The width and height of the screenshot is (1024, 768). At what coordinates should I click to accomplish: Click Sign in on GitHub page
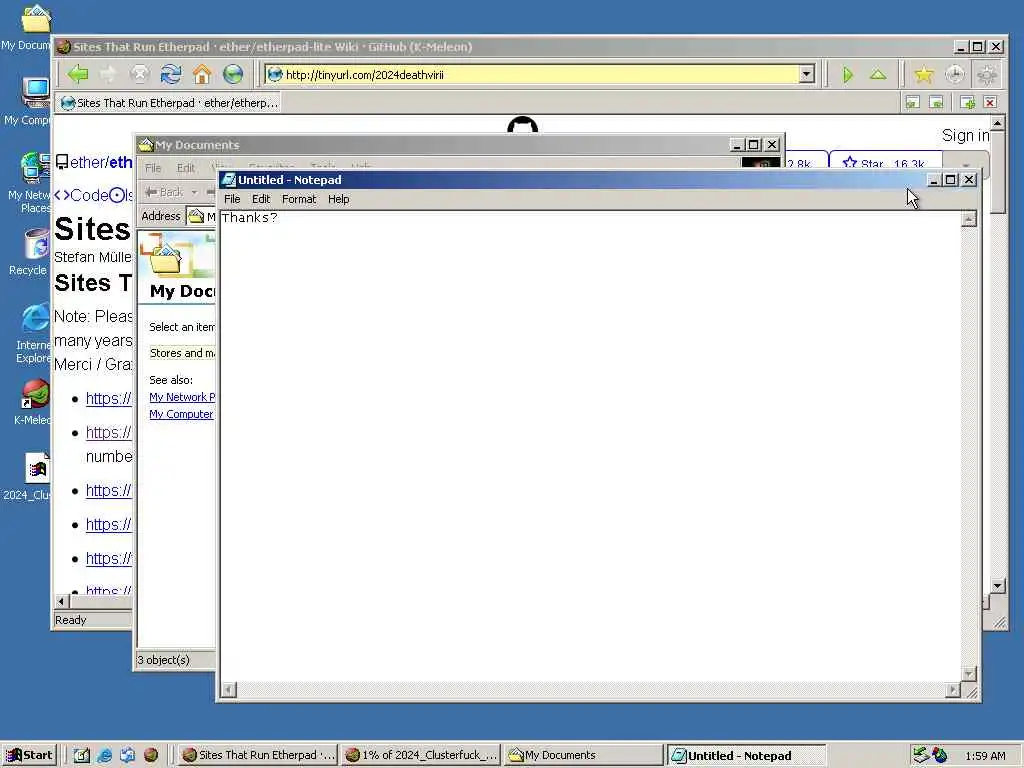[965, 135]
